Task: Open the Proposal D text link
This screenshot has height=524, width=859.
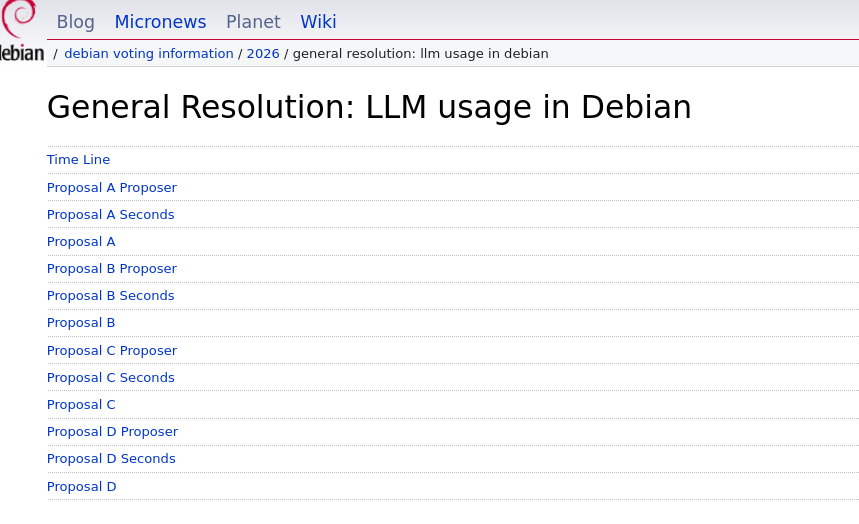Action: click(x=82, y=487)
